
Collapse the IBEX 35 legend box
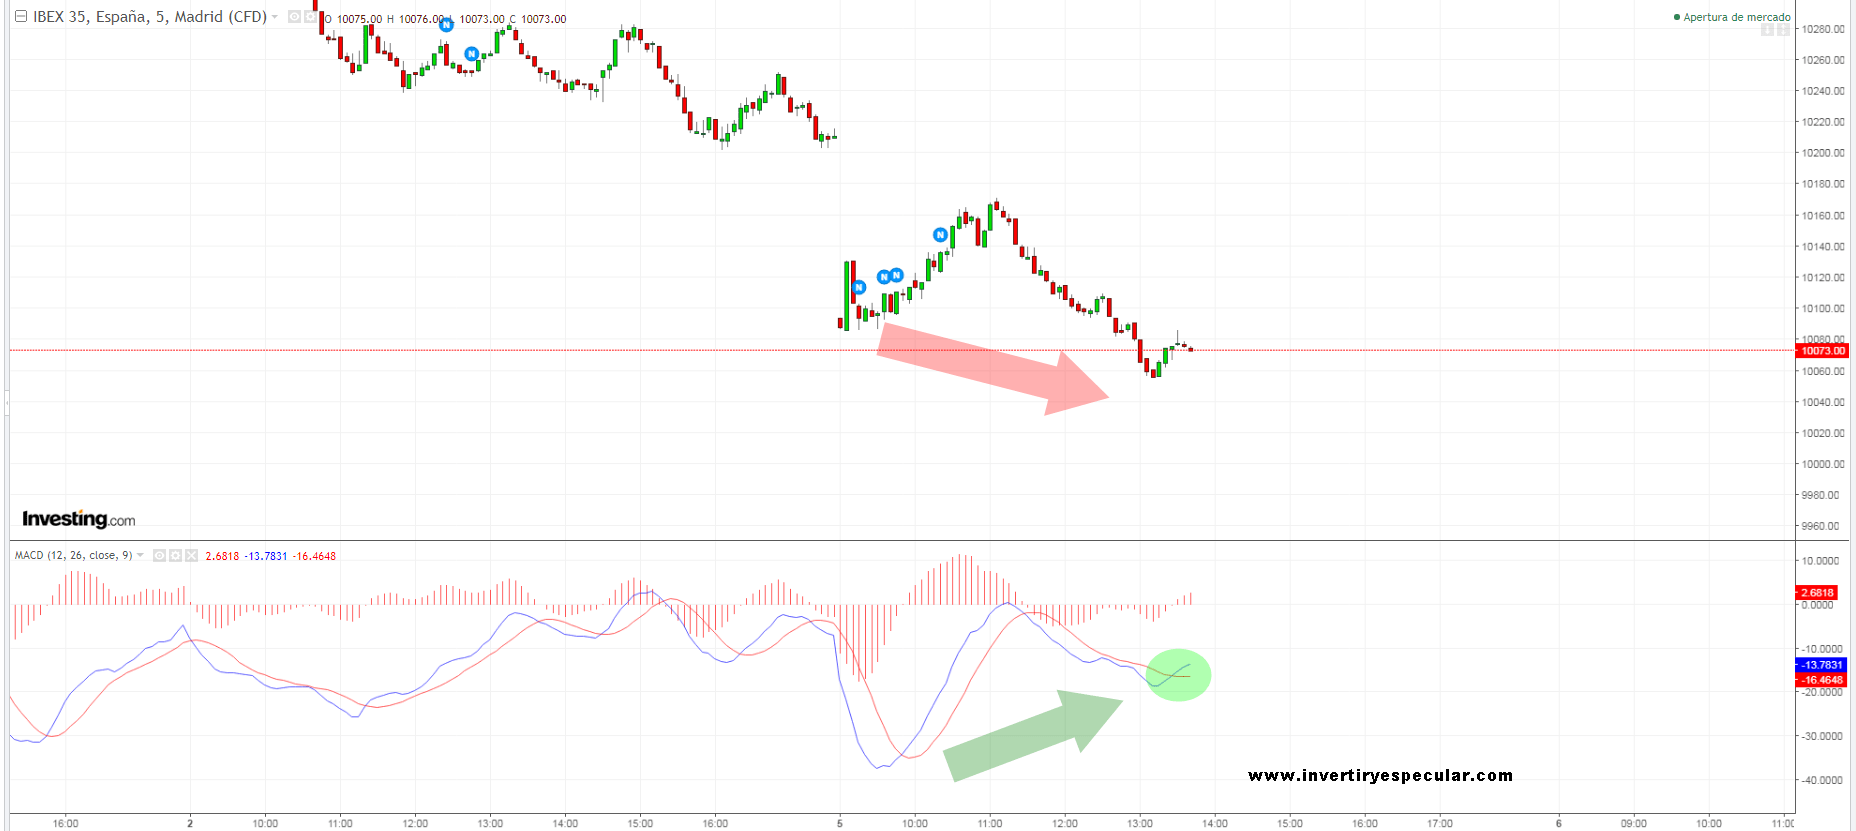pyautogui.click(x=20, y=17)
